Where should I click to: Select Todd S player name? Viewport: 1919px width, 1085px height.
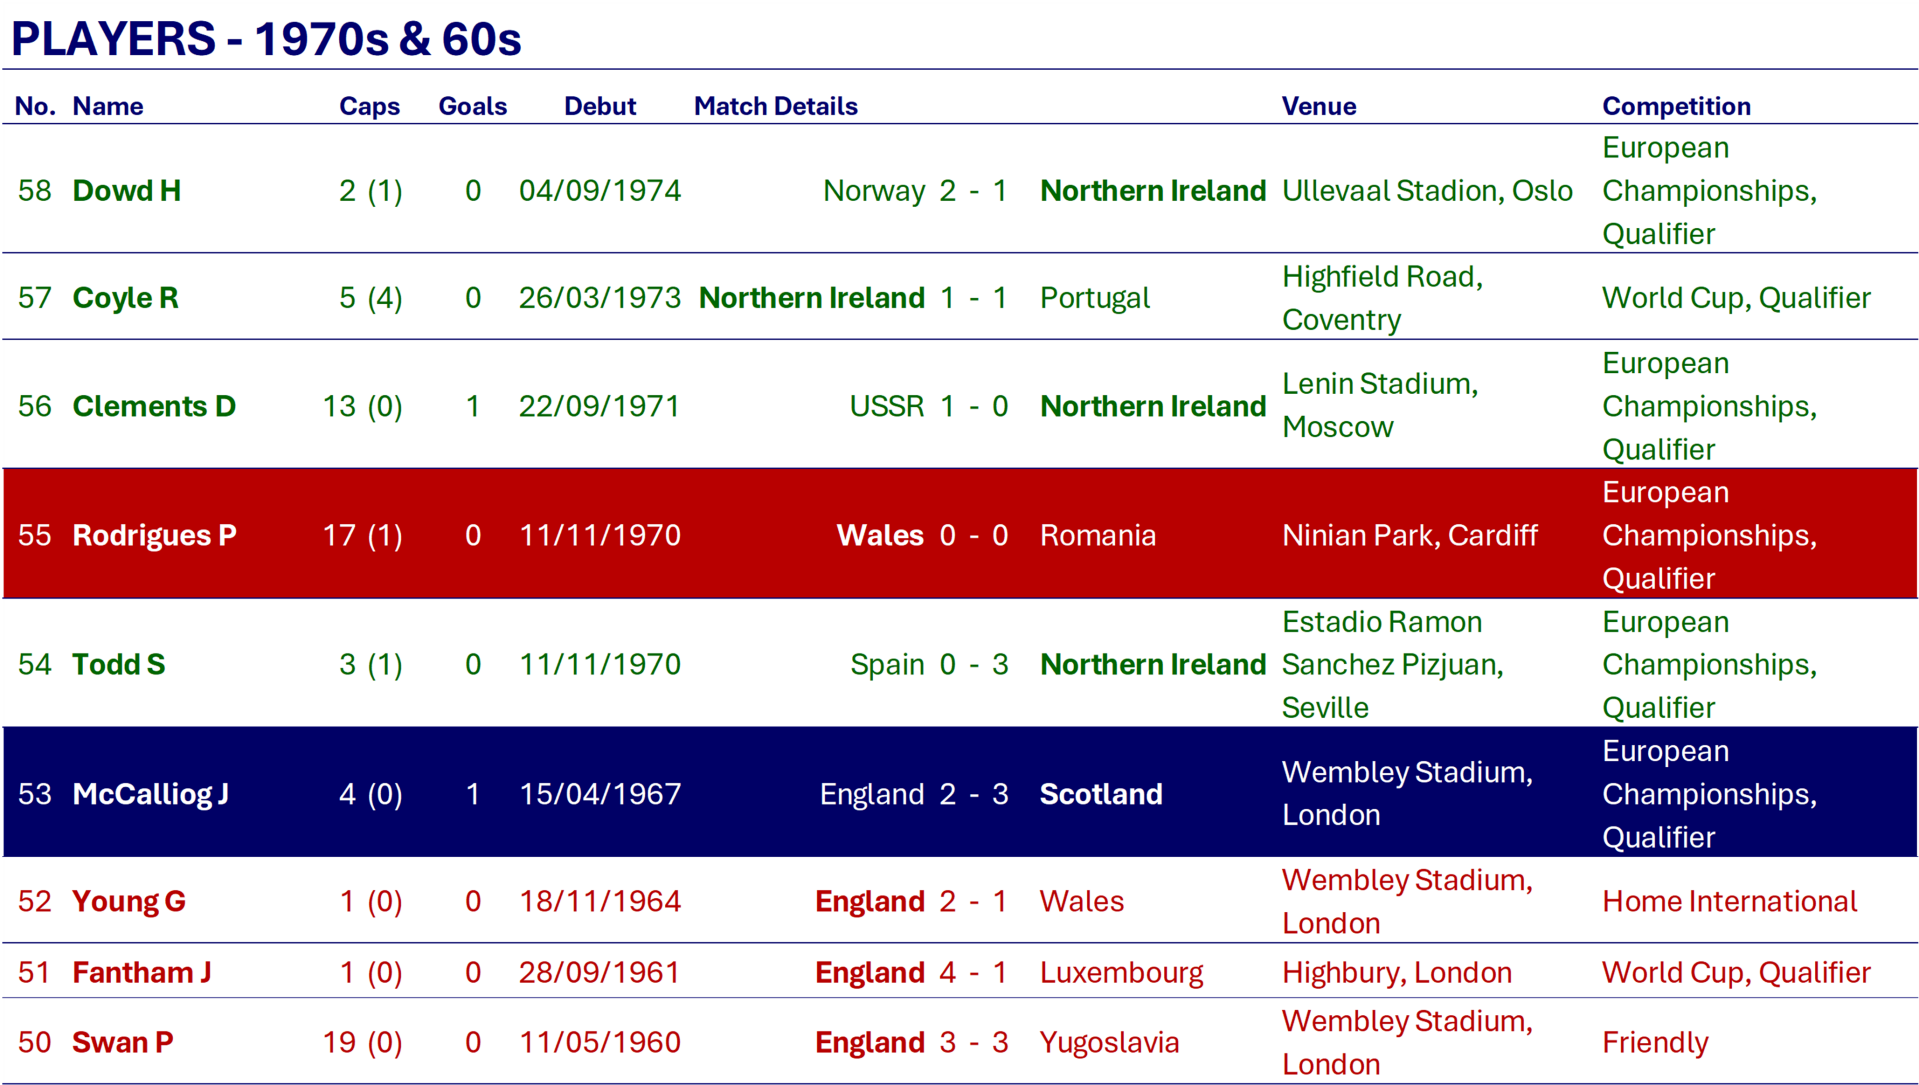tap(119, 664)
